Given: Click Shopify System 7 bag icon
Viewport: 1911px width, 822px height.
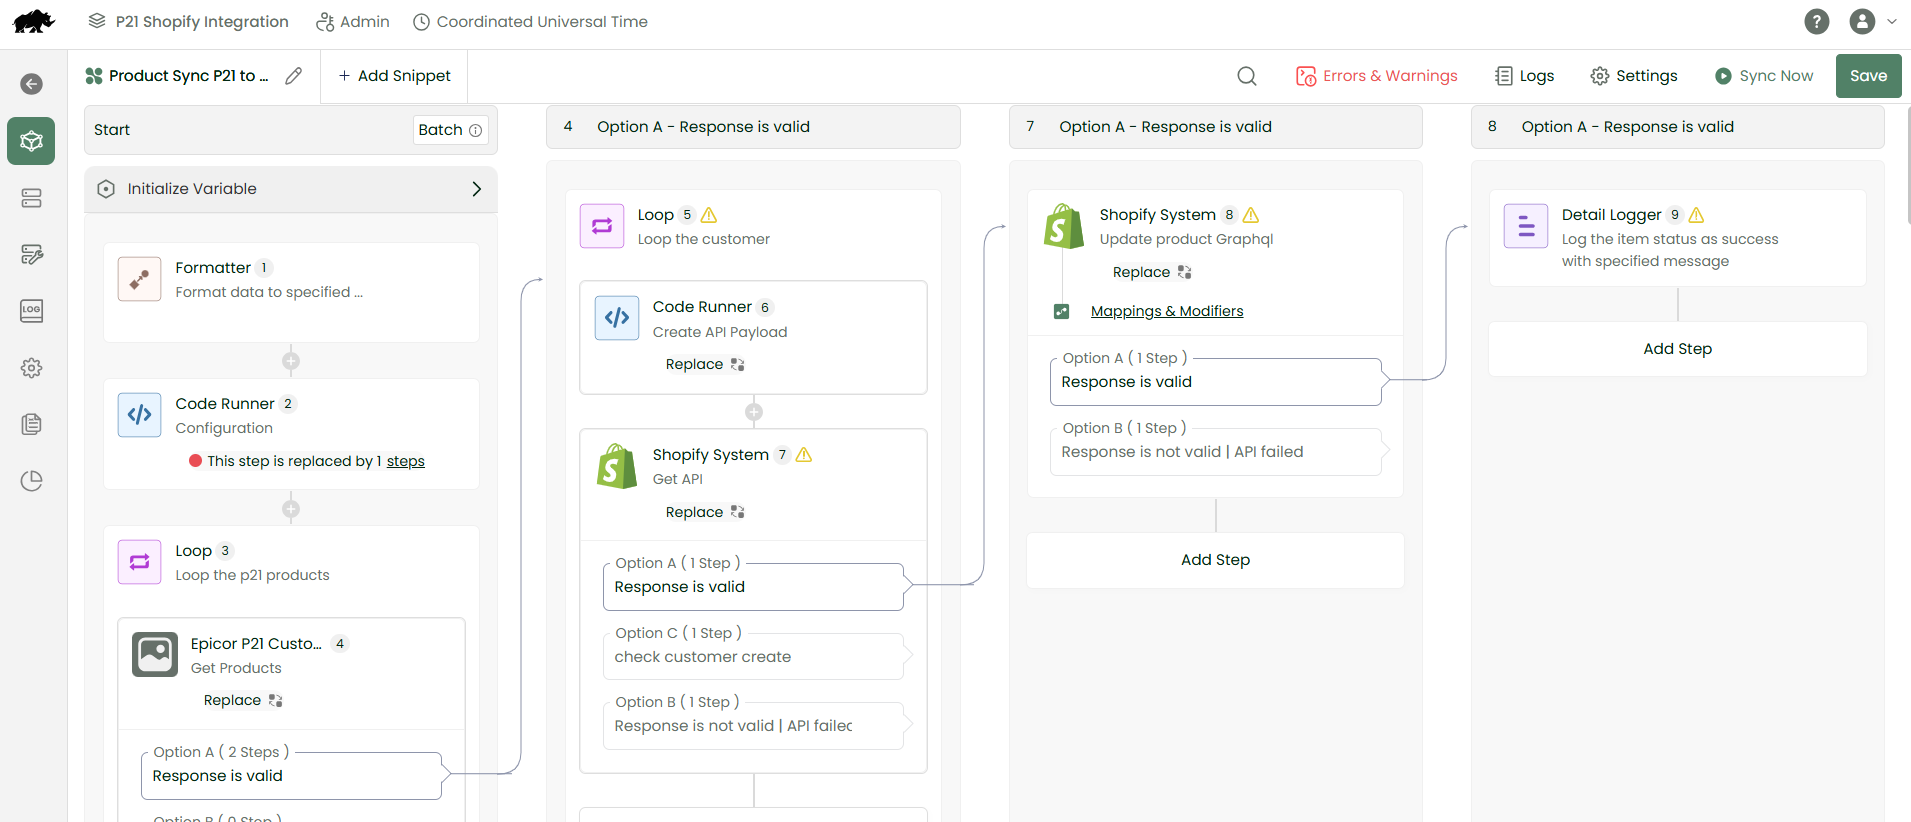Looking at the screenshot, I should pos(617,466).
